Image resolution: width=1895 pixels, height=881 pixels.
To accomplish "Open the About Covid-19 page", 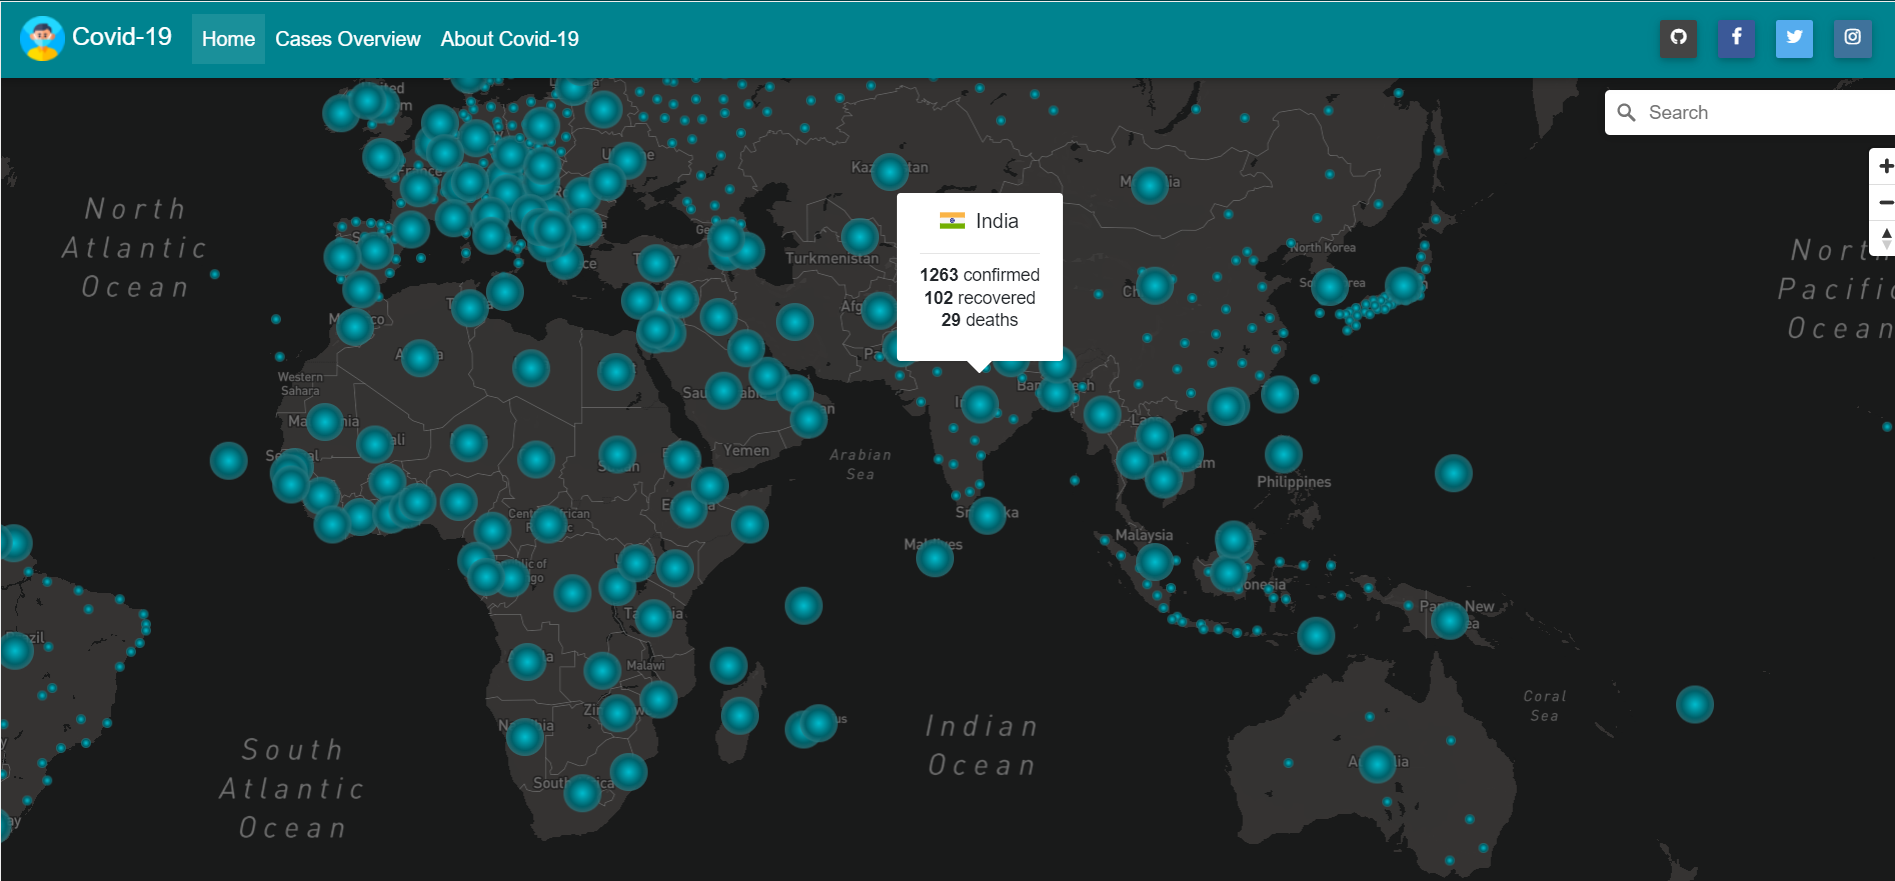I will pos(510,39).
